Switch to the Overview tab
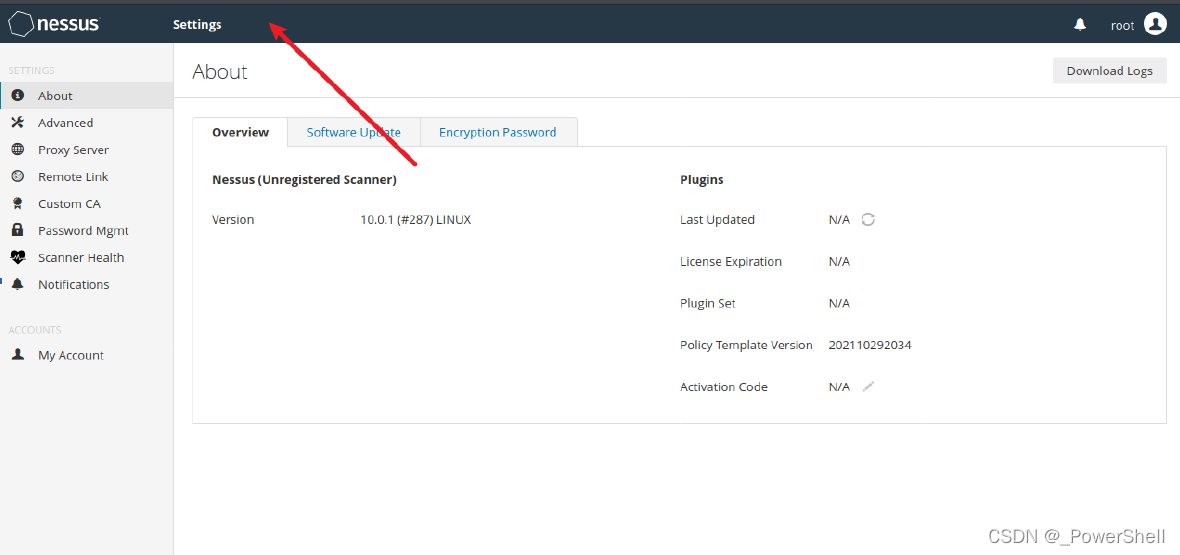Viewport: 1180px width, 555px height. (x=240, y=132)
